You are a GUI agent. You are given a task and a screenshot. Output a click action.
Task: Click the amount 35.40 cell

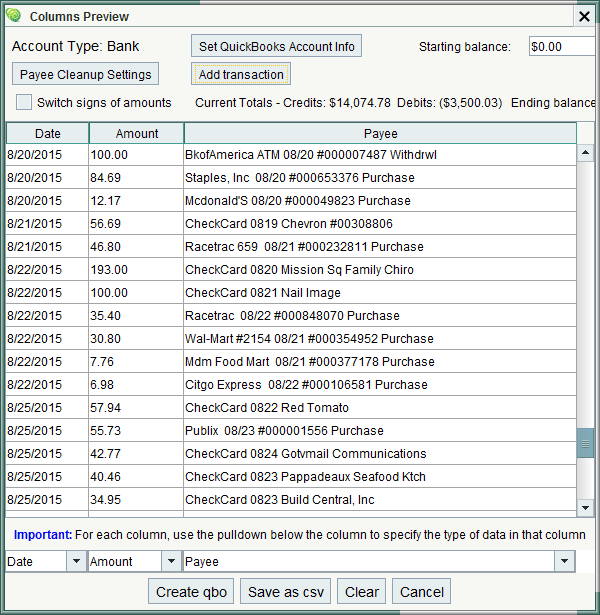tap(136, 316)
